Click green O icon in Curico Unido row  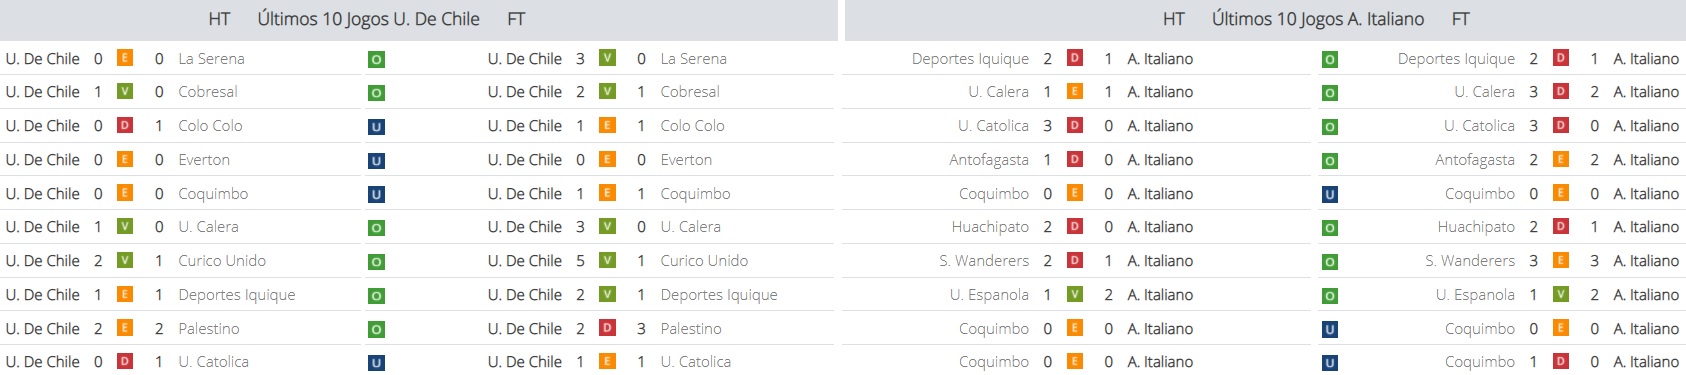pos(376,262)
